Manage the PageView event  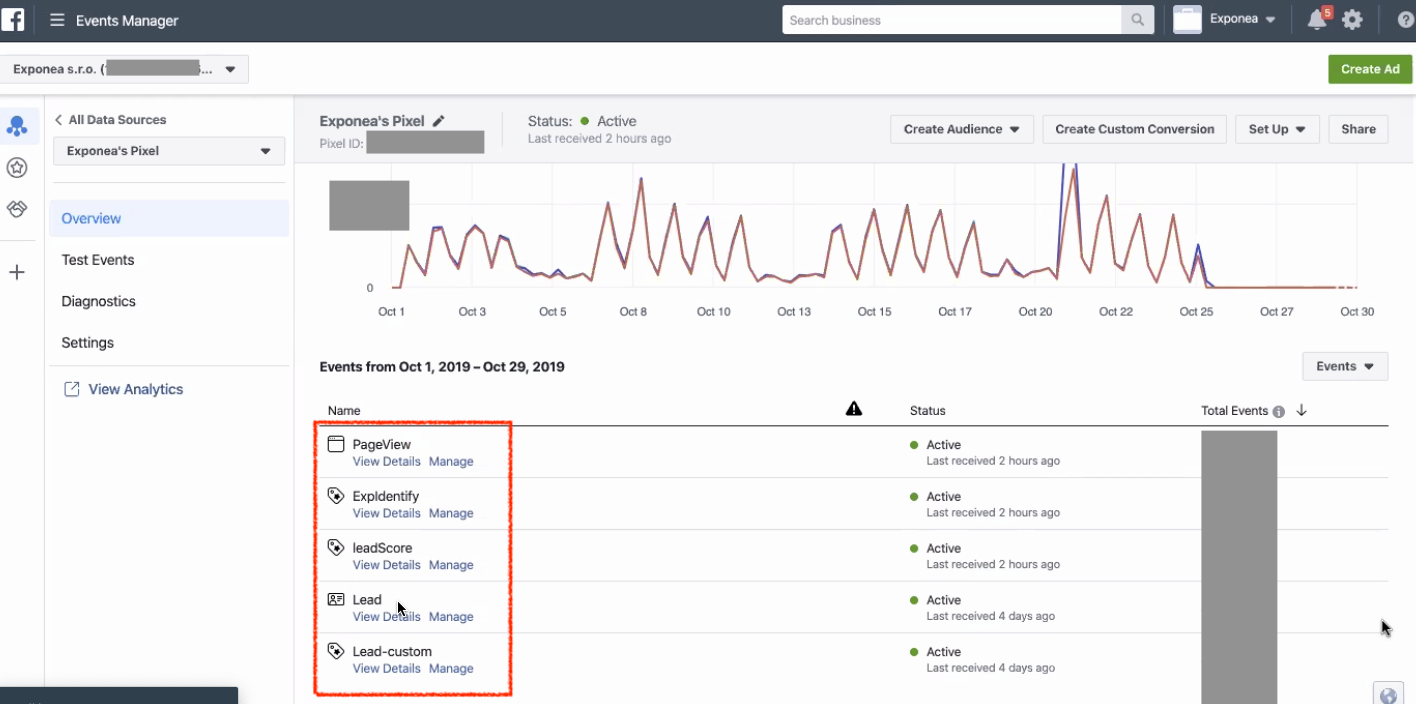click(451, 461)
